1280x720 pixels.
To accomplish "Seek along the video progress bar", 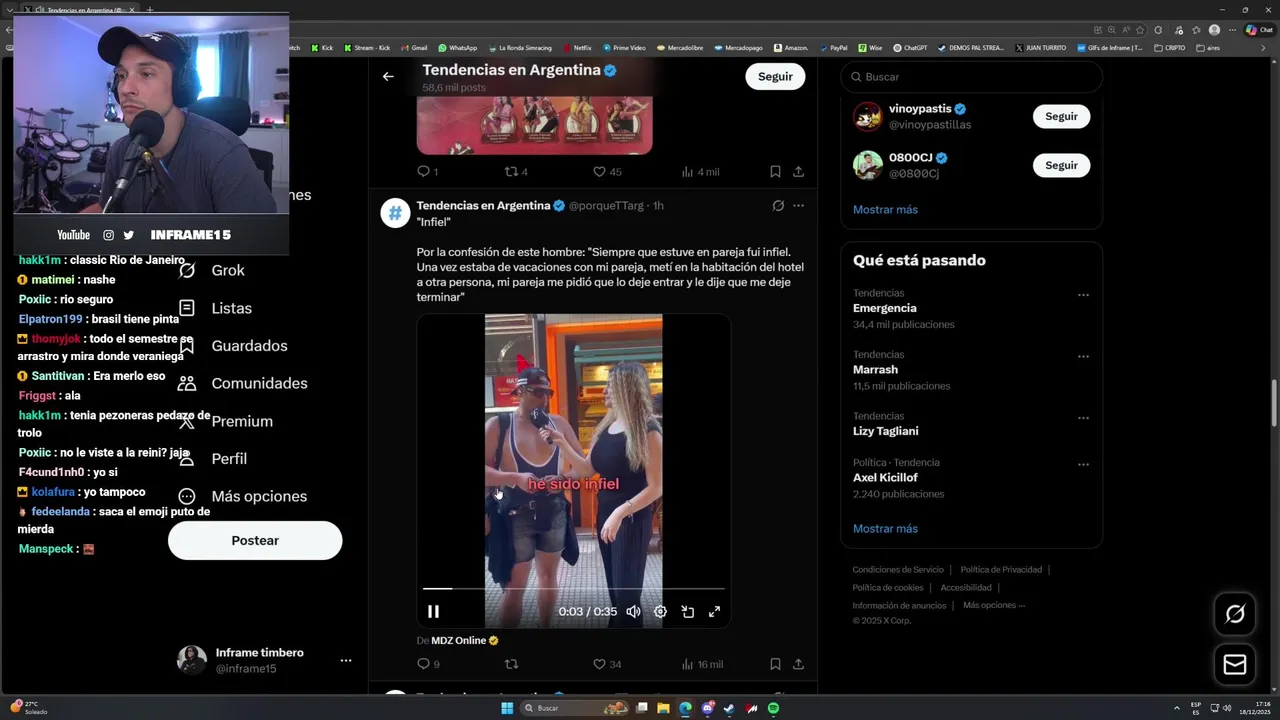I will tap(573, 589).
